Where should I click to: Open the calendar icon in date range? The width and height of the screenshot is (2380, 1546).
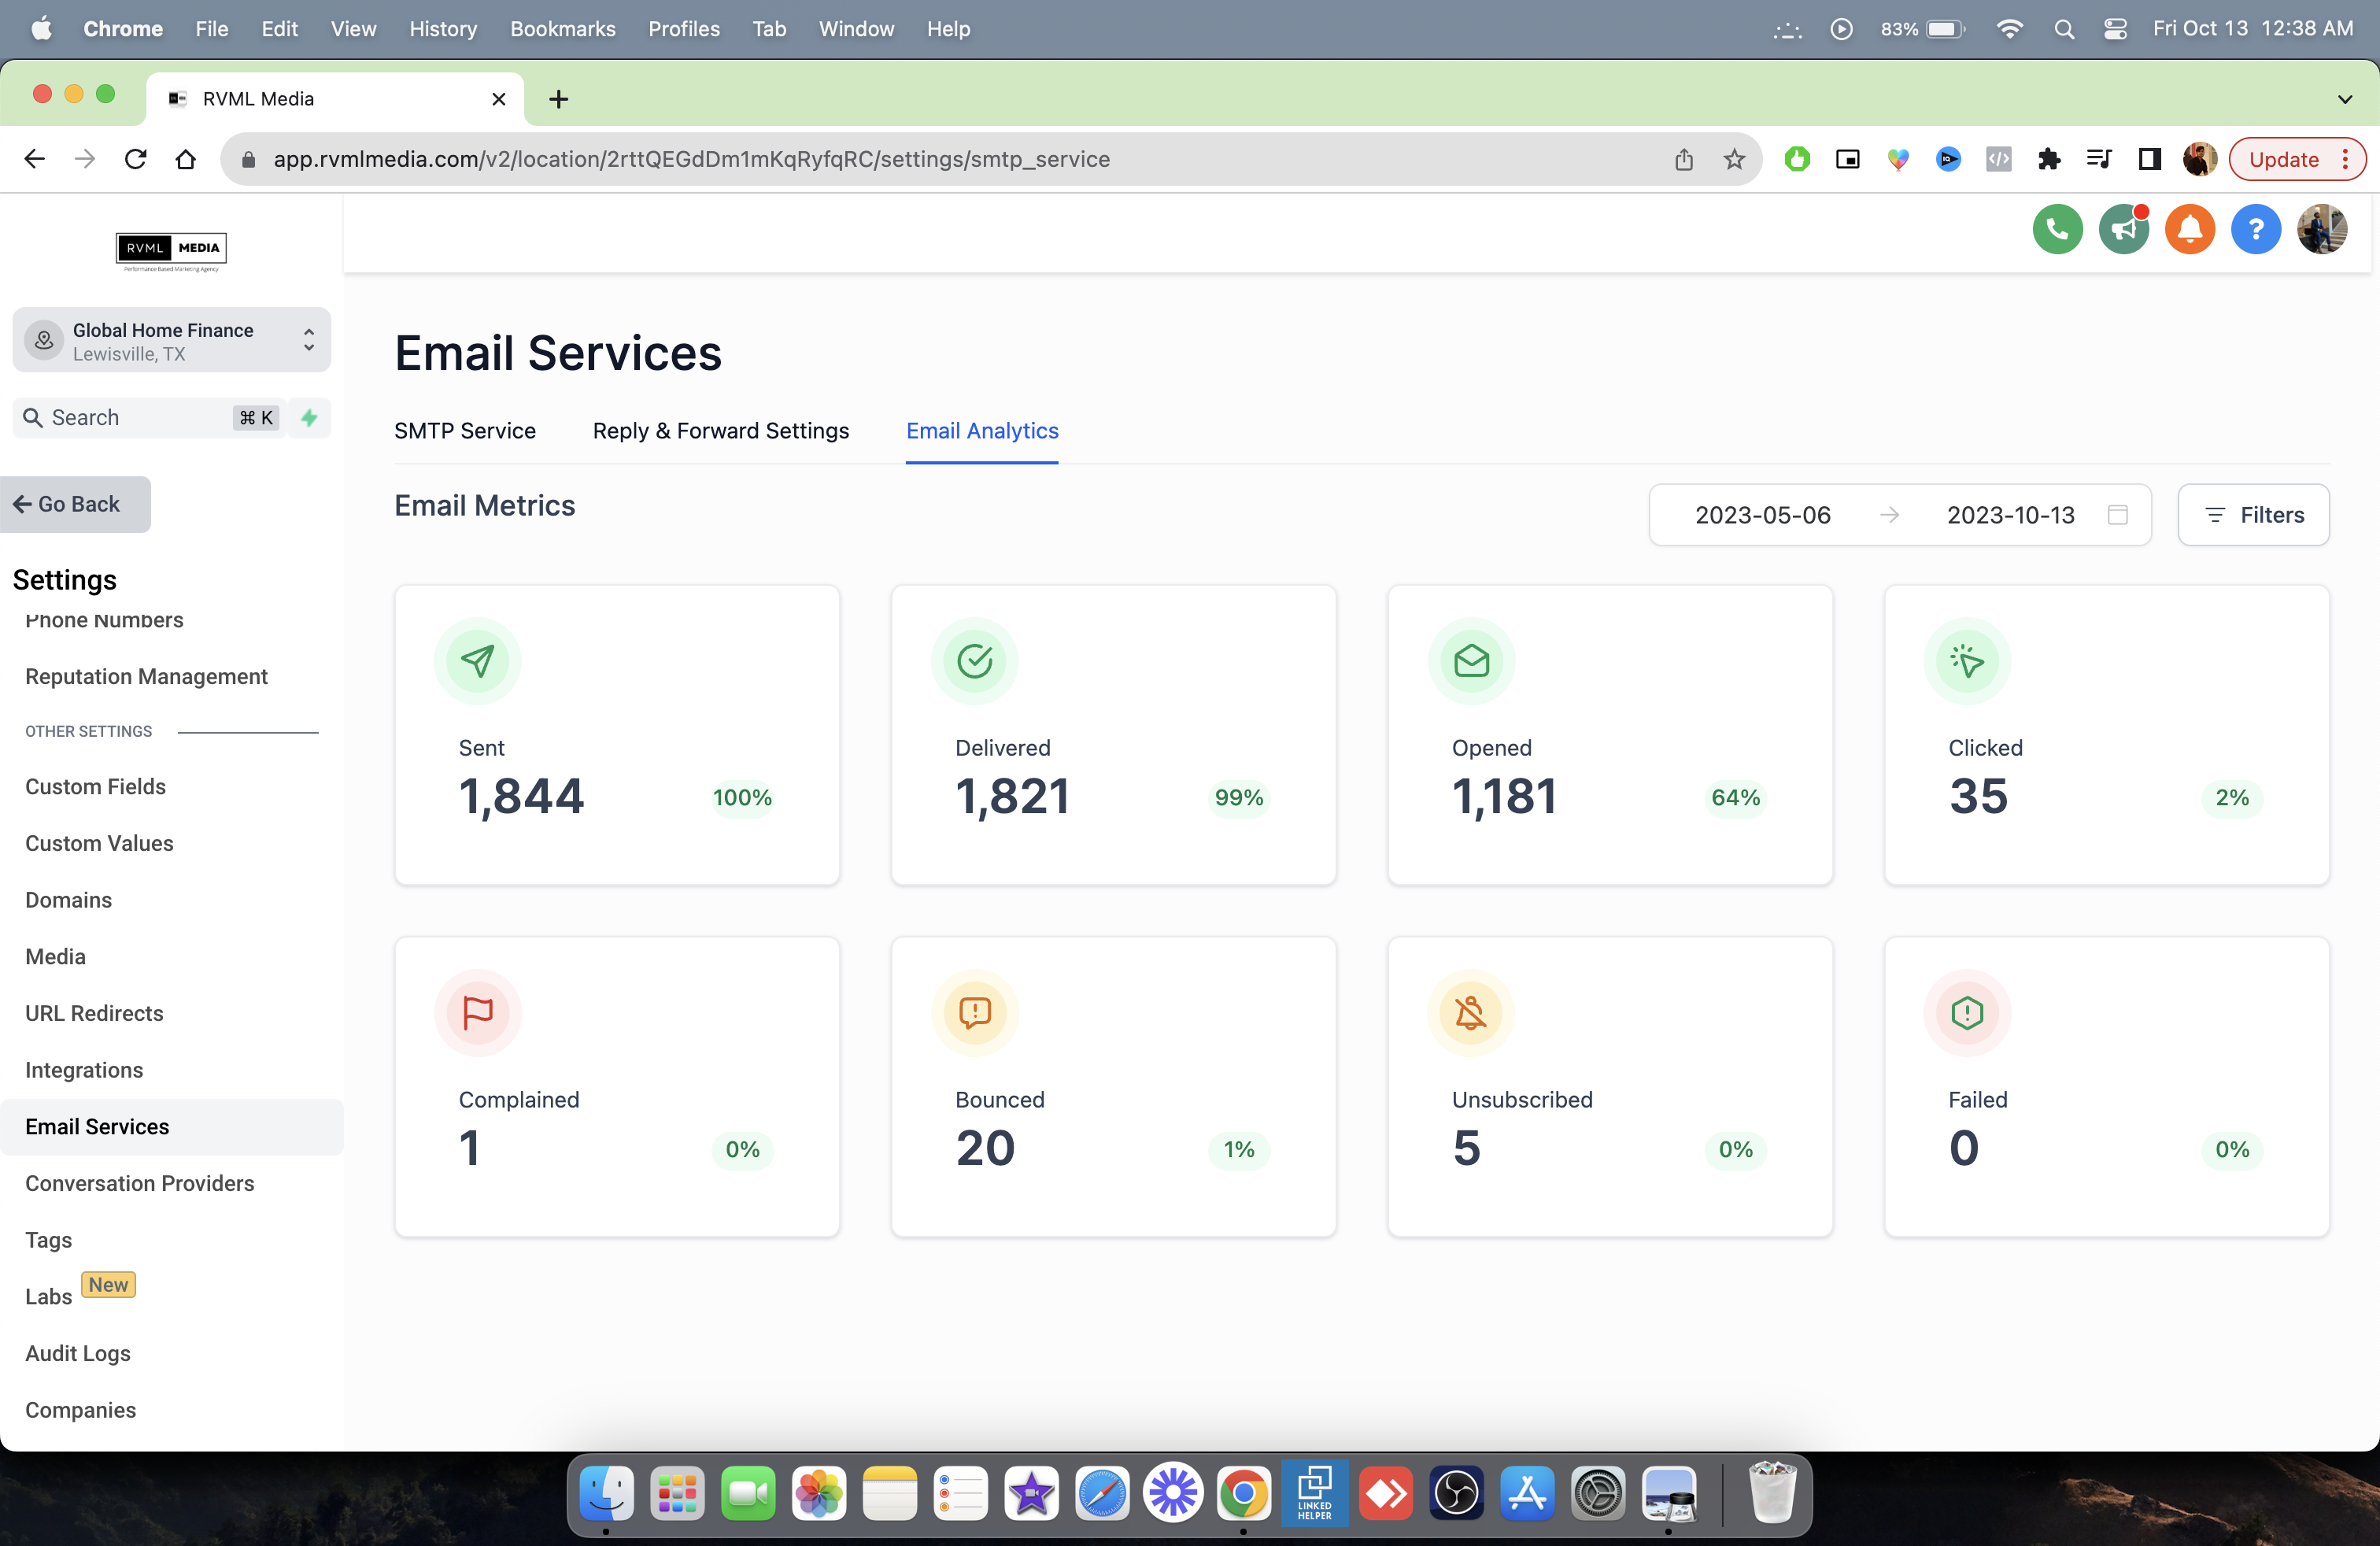coord(2117,515)
